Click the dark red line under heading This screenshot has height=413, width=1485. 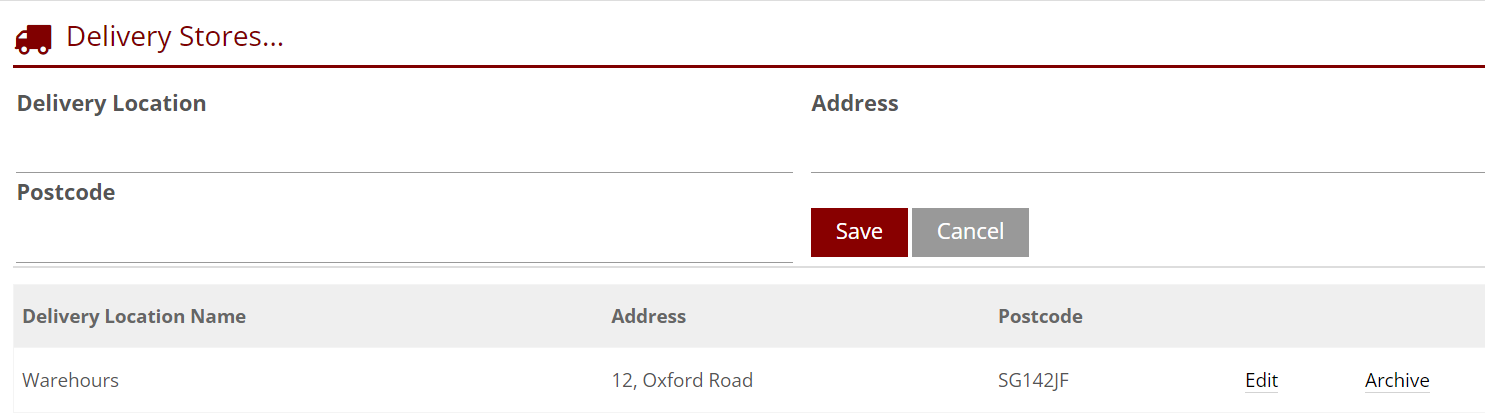[748, 67]
